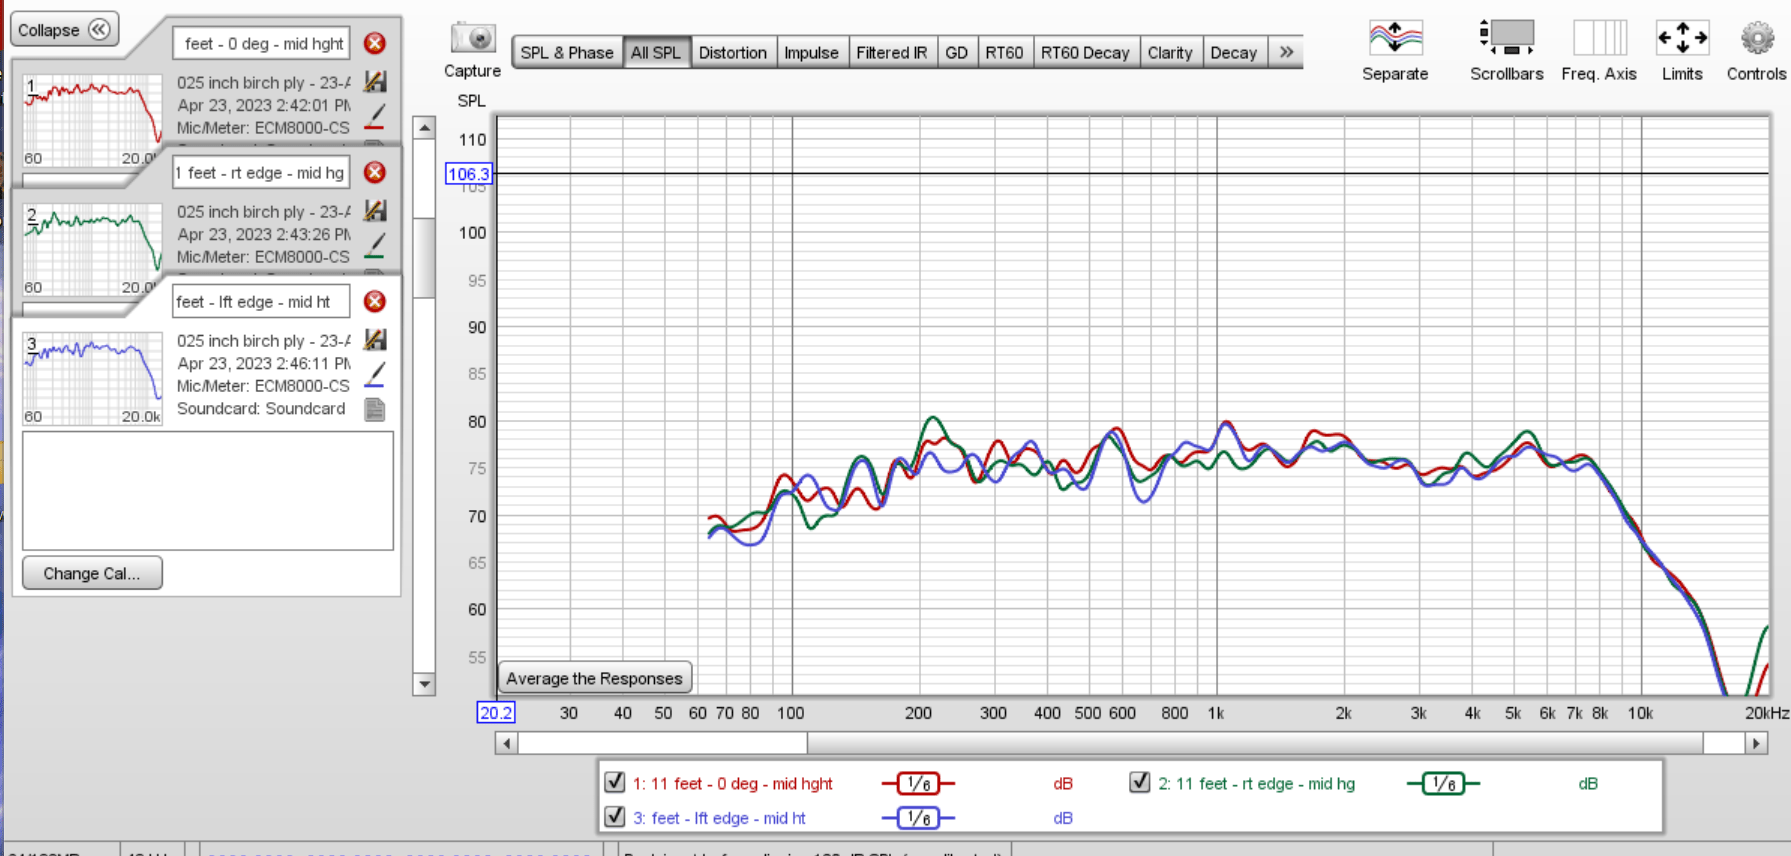Screen dimensions: 1791x856
Task: Click the measurement list vertical scrollbar thumb
Action: (425, 257)
